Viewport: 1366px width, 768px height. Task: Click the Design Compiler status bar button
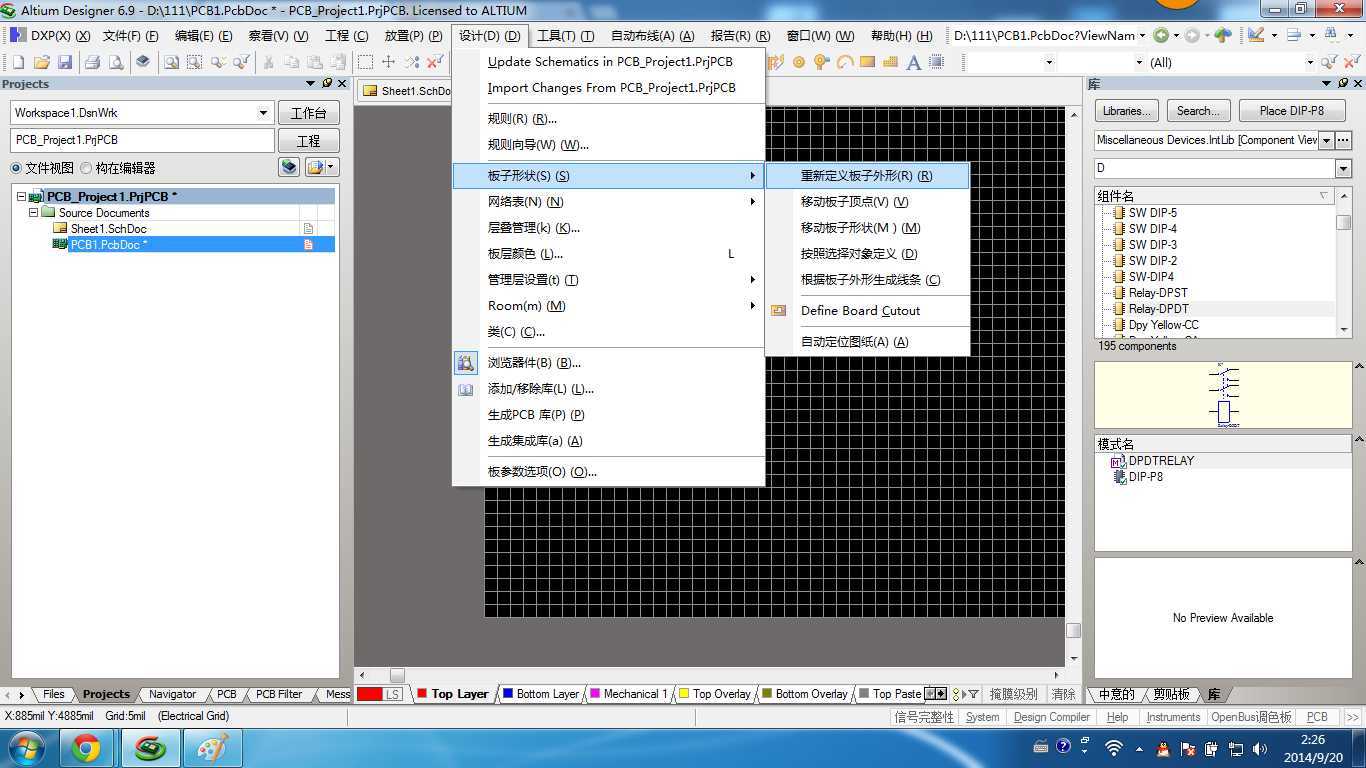pos(1051,717)
